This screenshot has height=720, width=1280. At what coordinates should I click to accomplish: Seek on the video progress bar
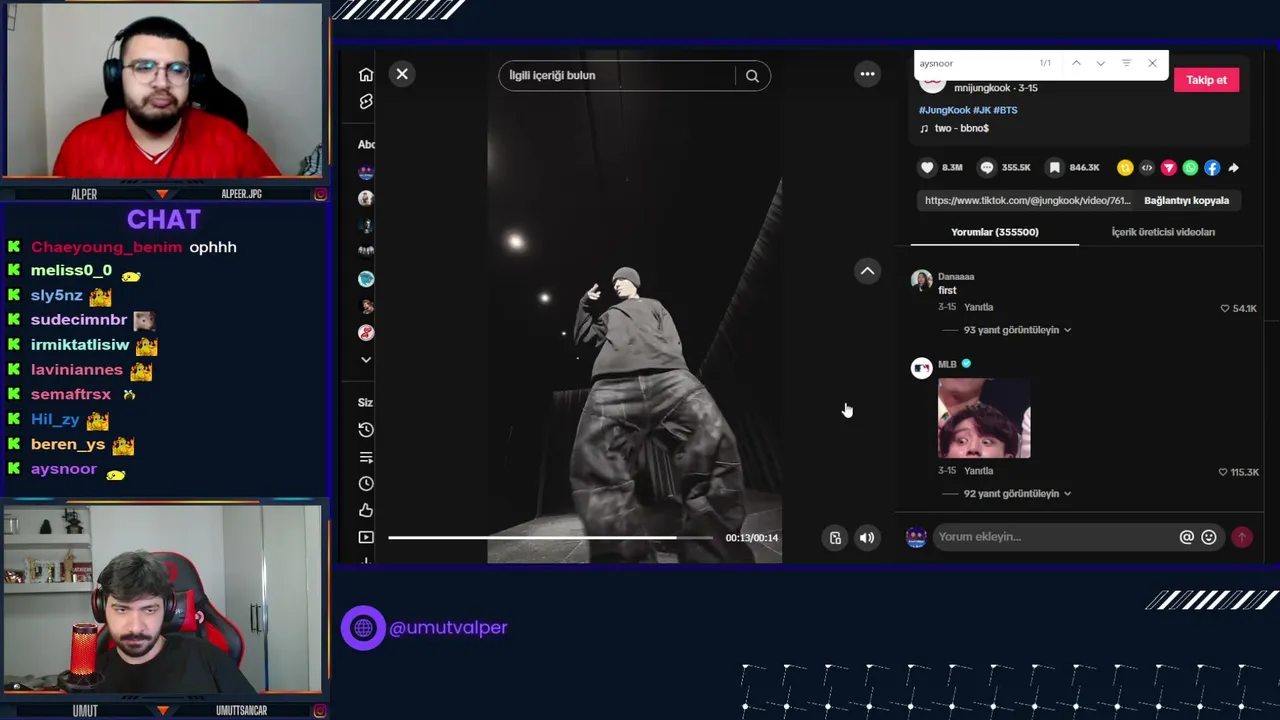coord(550,538)
